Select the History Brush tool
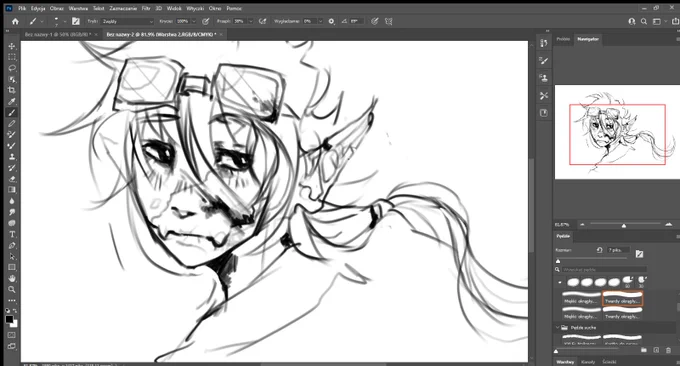This screenshot has width=680, height=366. point(12,168)
